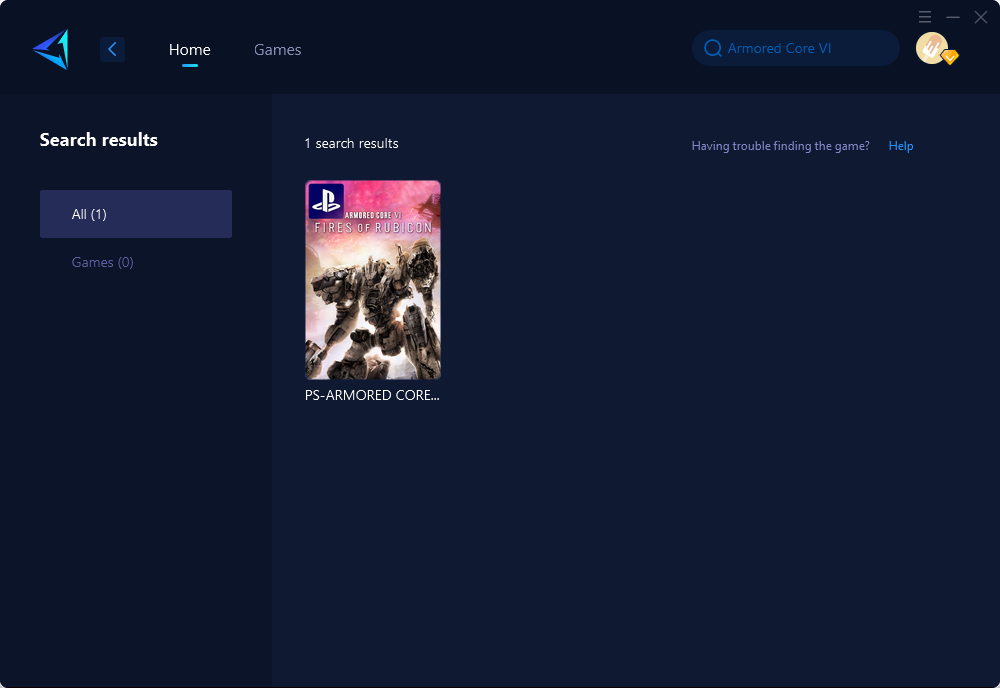Switch to the Home tab

point(189,49)
